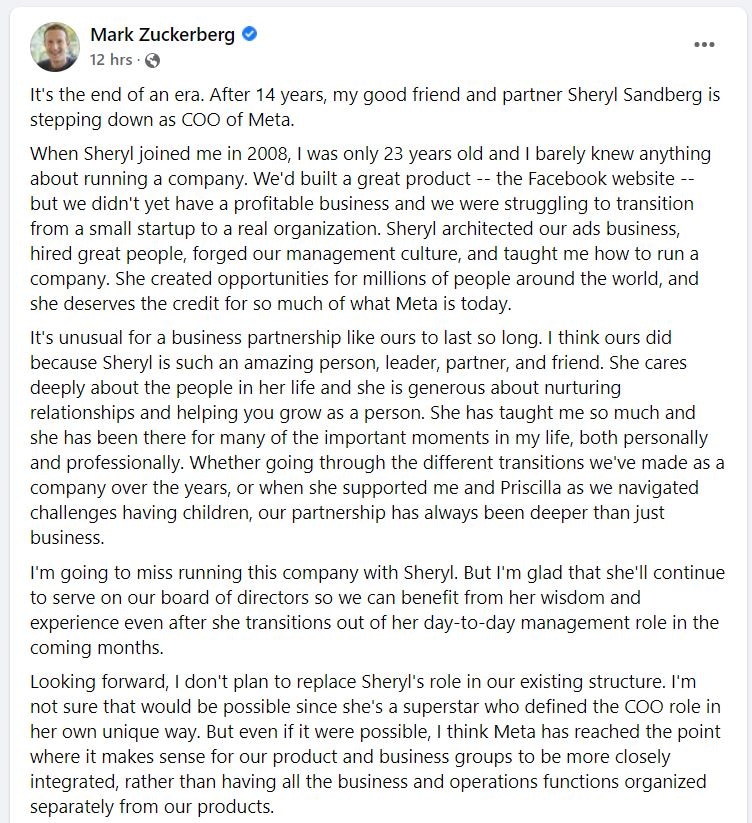
Task: Open the three-dot post options menu
Action: point(704,45)
